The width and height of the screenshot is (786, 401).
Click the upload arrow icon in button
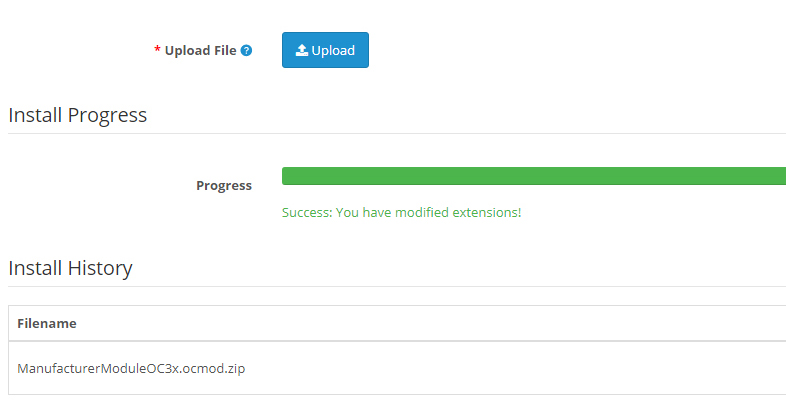(301, 50)
